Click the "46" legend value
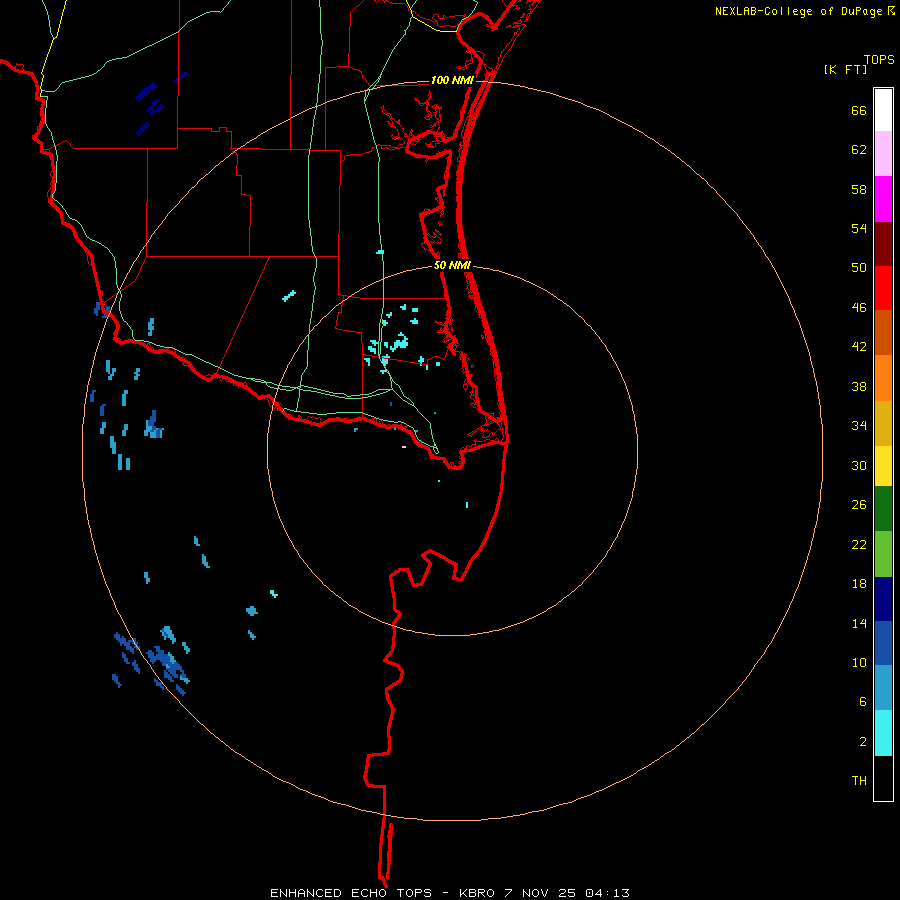 tap(859, 308)
